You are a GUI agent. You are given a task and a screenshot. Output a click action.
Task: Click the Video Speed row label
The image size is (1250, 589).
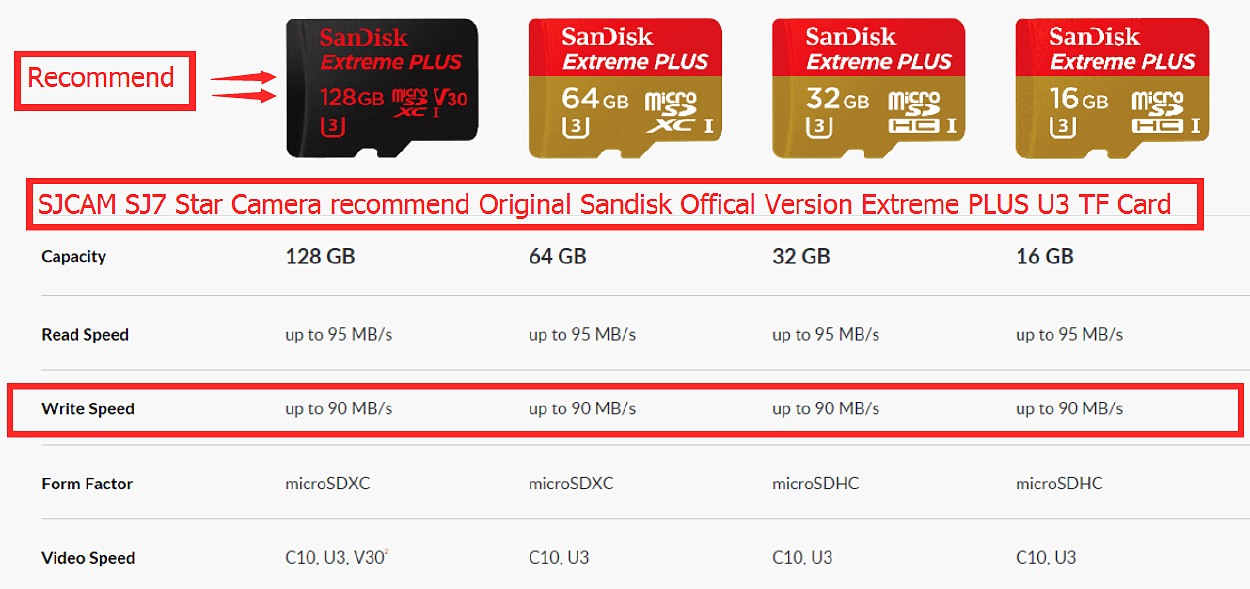click(88, 558)
